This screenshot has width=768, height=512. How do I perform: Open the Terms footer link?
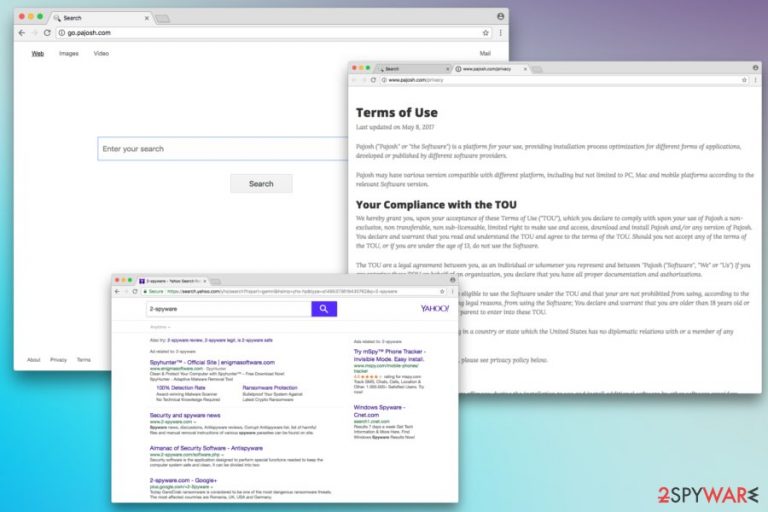[84, 360]
